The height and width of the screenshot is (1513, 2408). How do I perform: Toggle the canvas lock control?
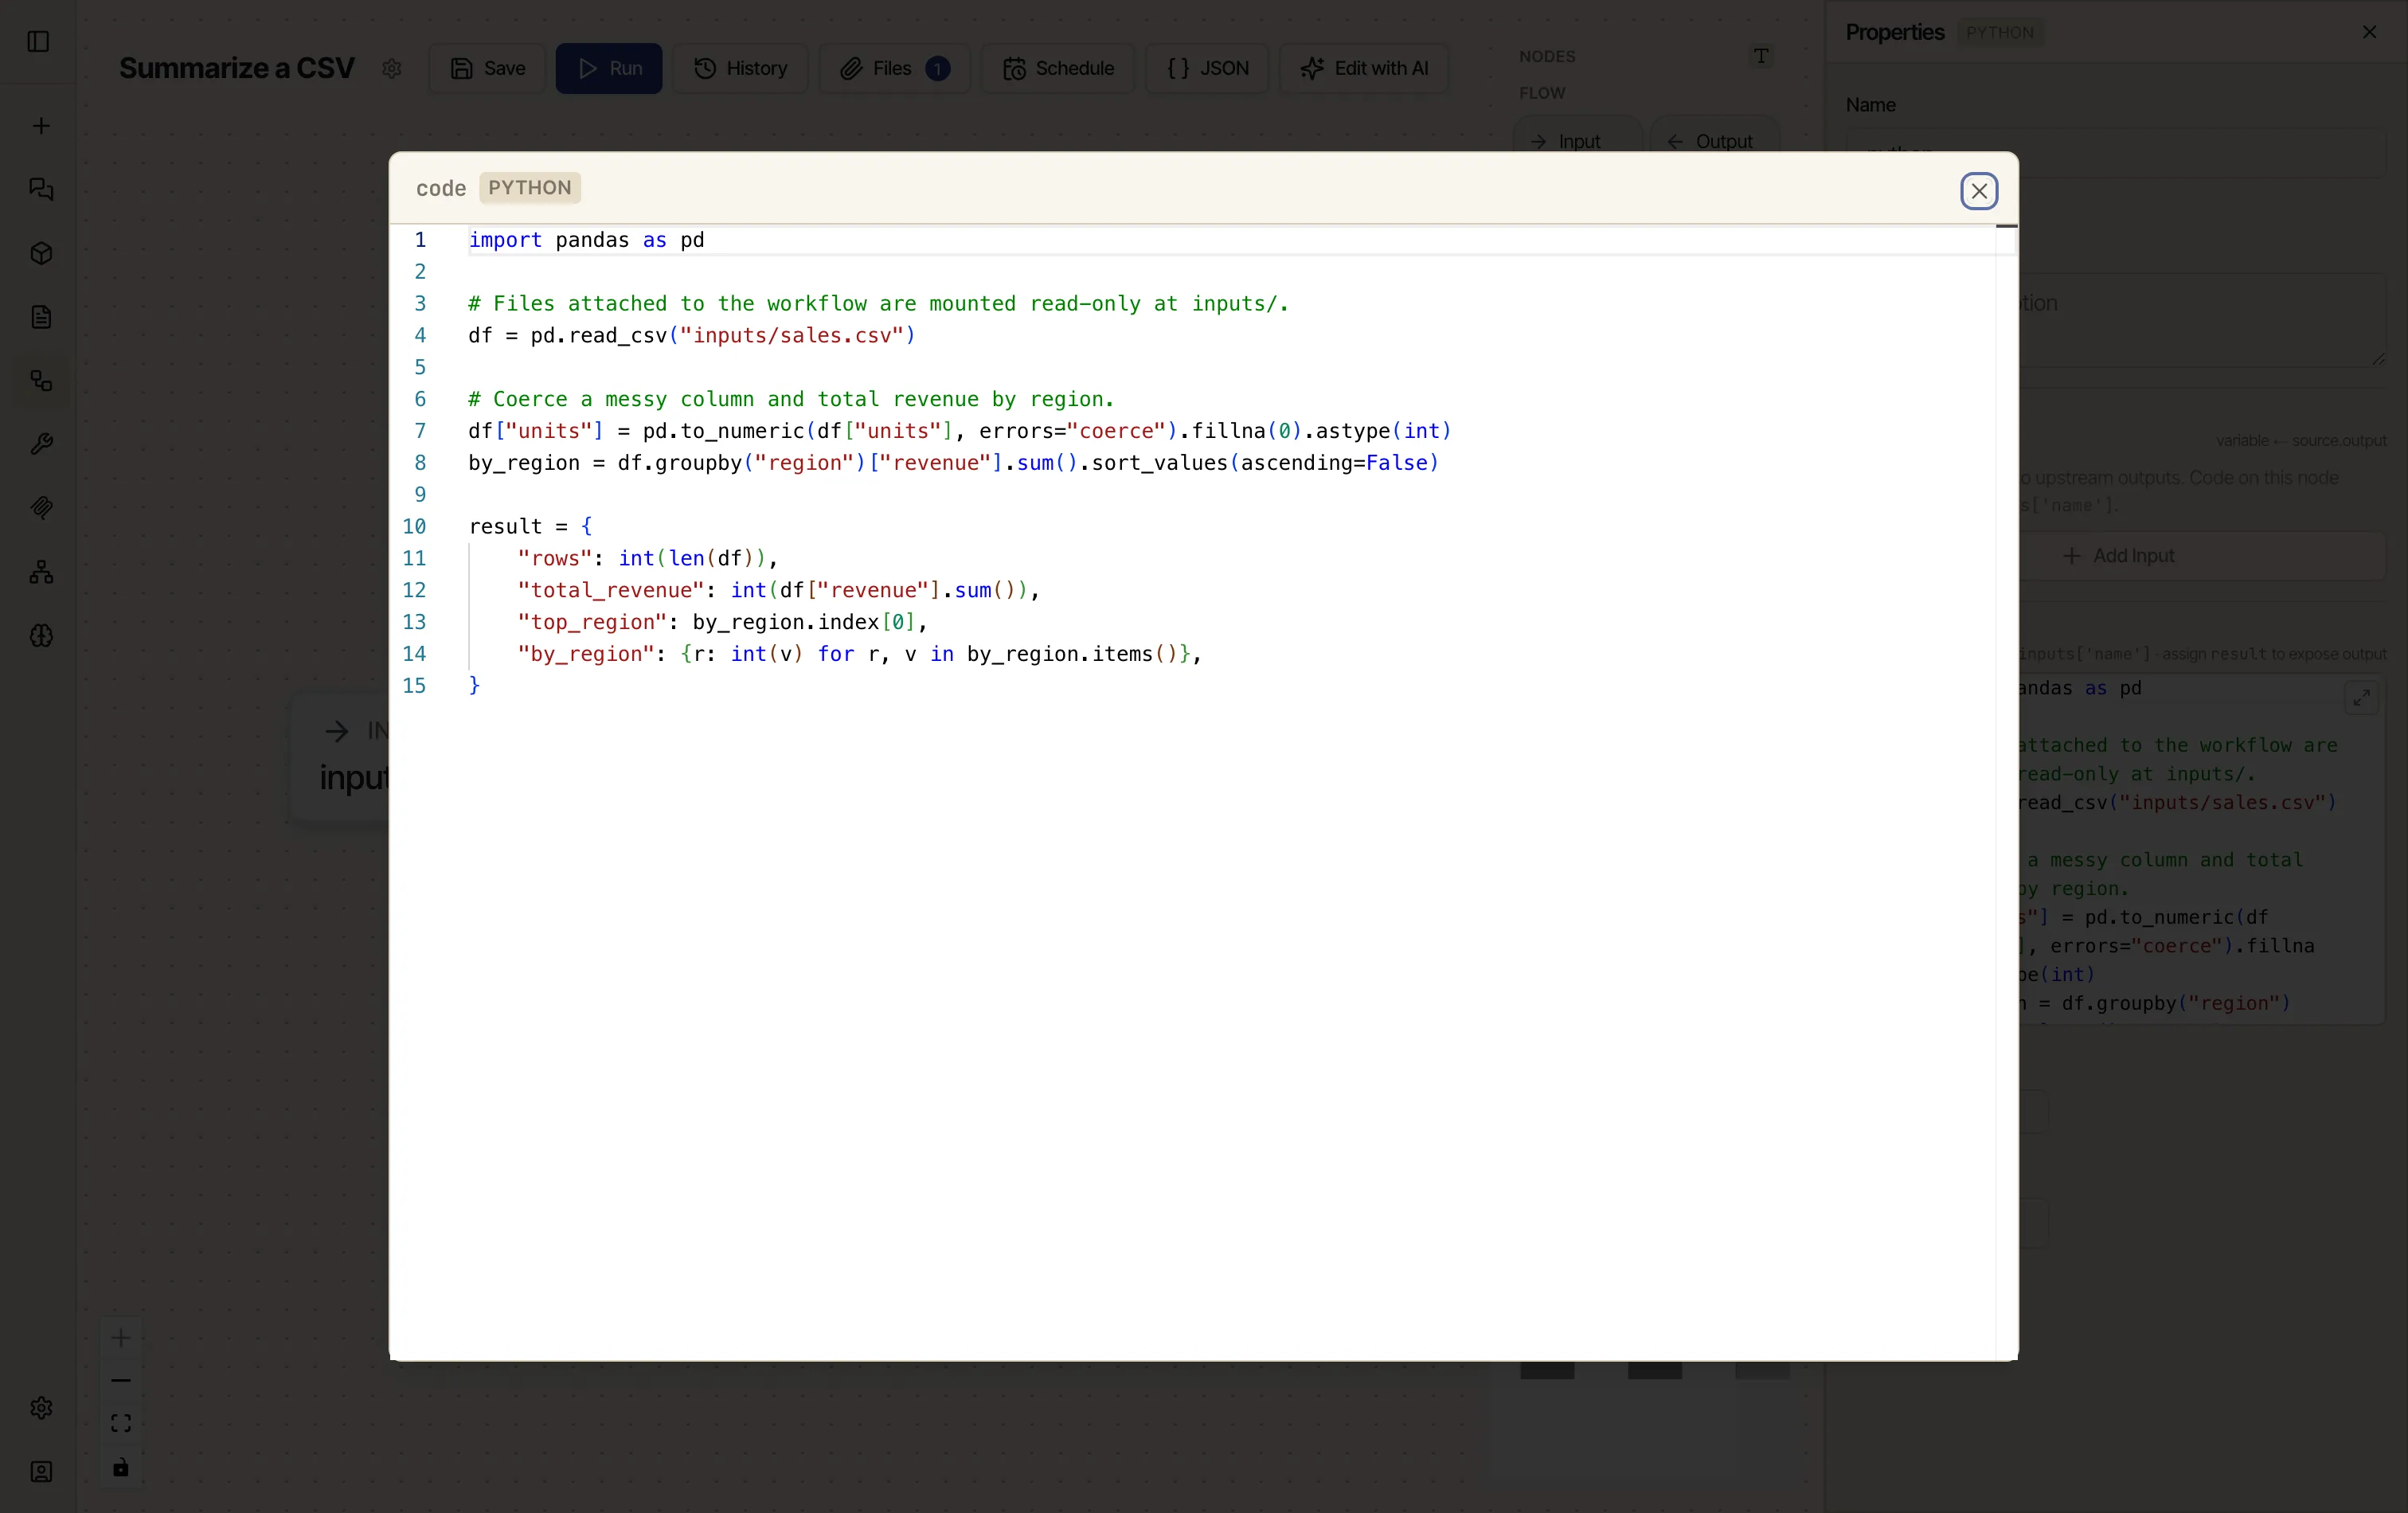pos(121,1467)
